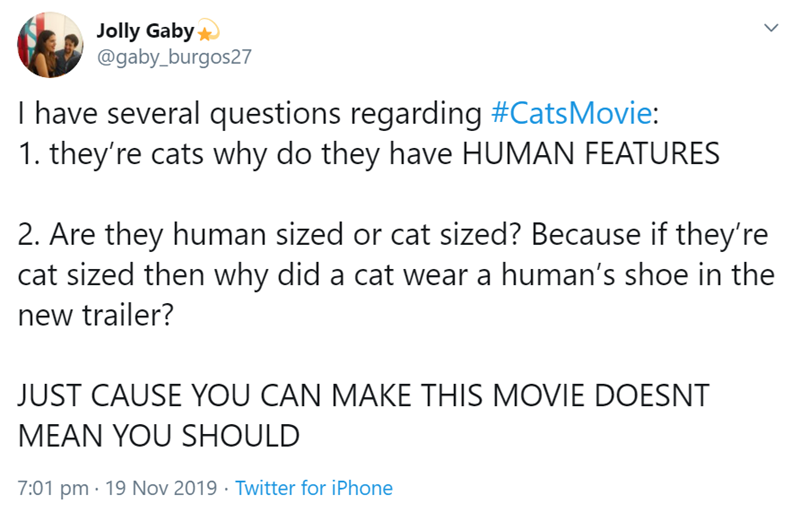Click Jolly Gaby's profile avatar photo
This screenshot has height=521, width=800.
[51, 45]
